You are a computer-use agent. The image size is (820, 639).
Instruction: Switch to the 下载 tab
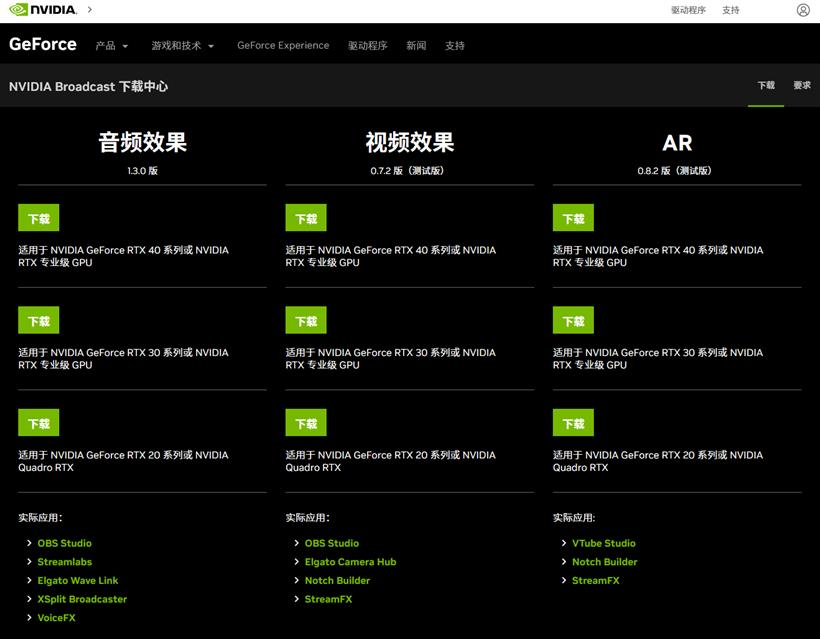(766, 85)
